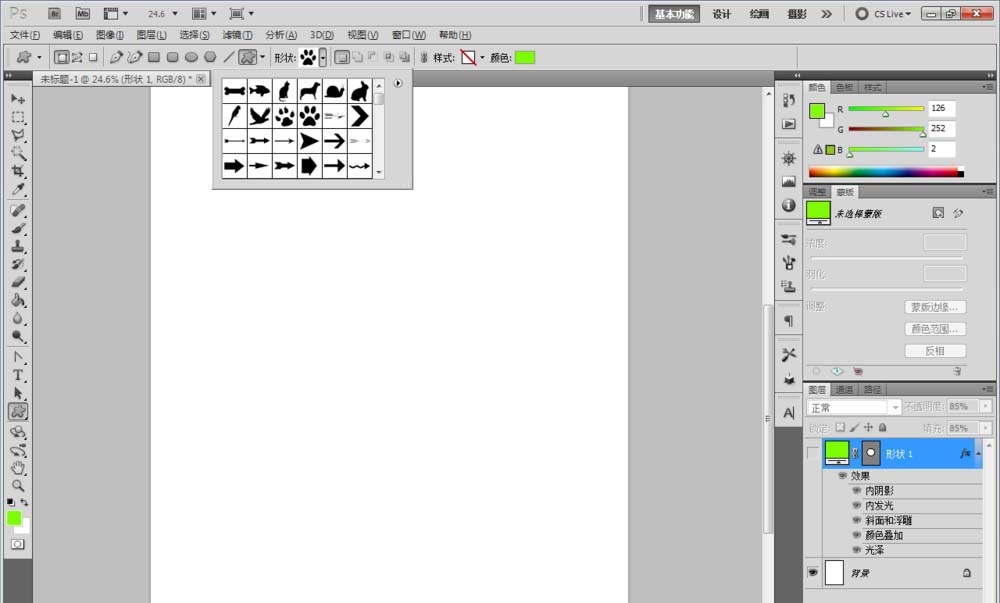Select the Quick Selection tool
The image size is (1000, 603).
coord(18,153)
